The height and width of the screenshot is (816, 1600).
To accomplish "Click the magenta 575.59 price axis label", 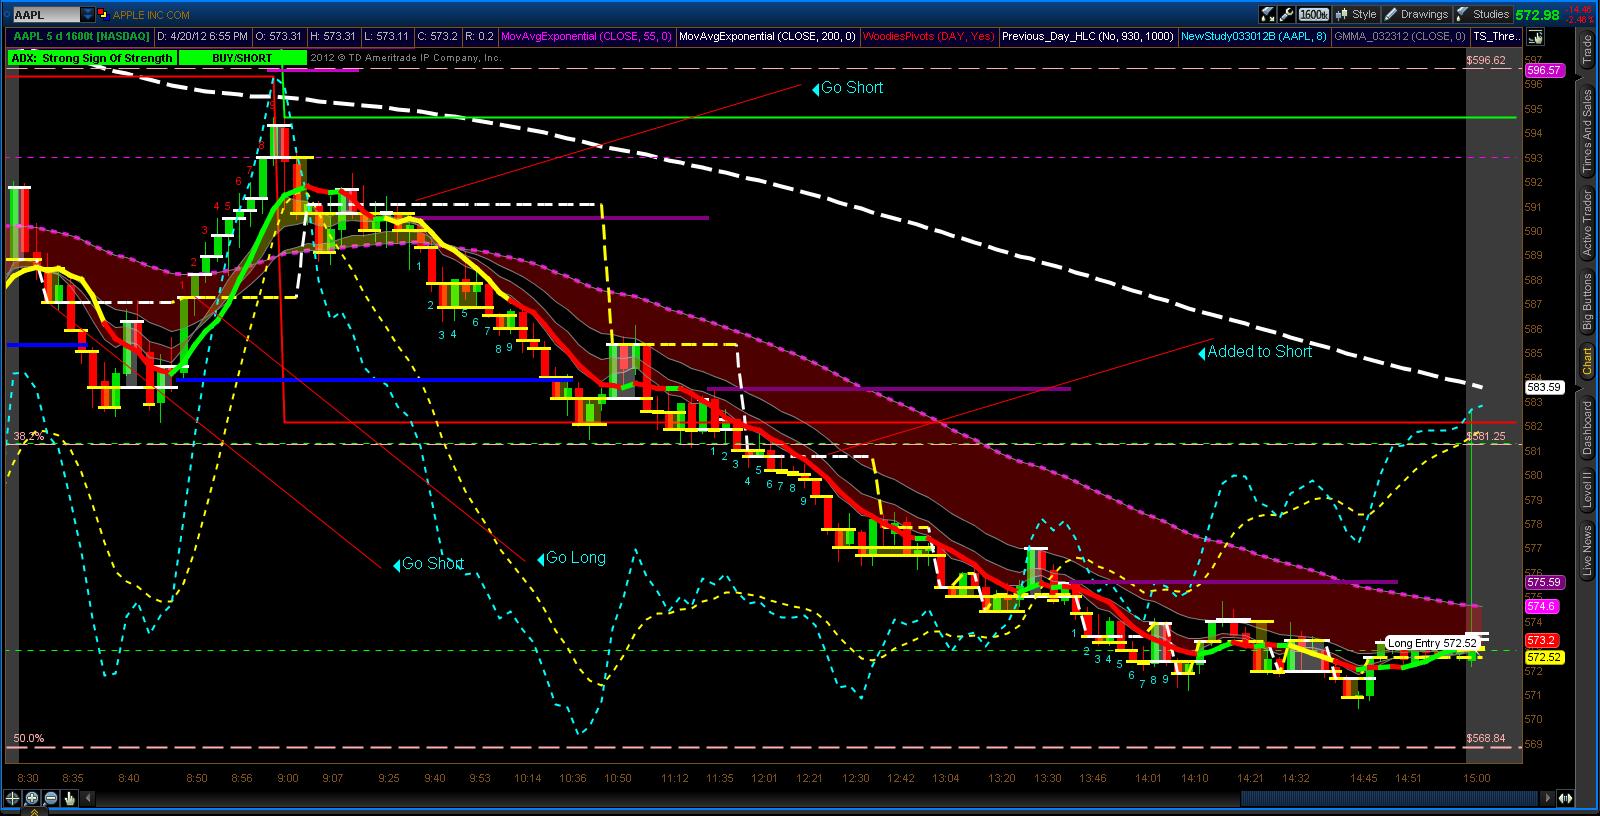I will pyautogui.click(x=1544, y=582).
